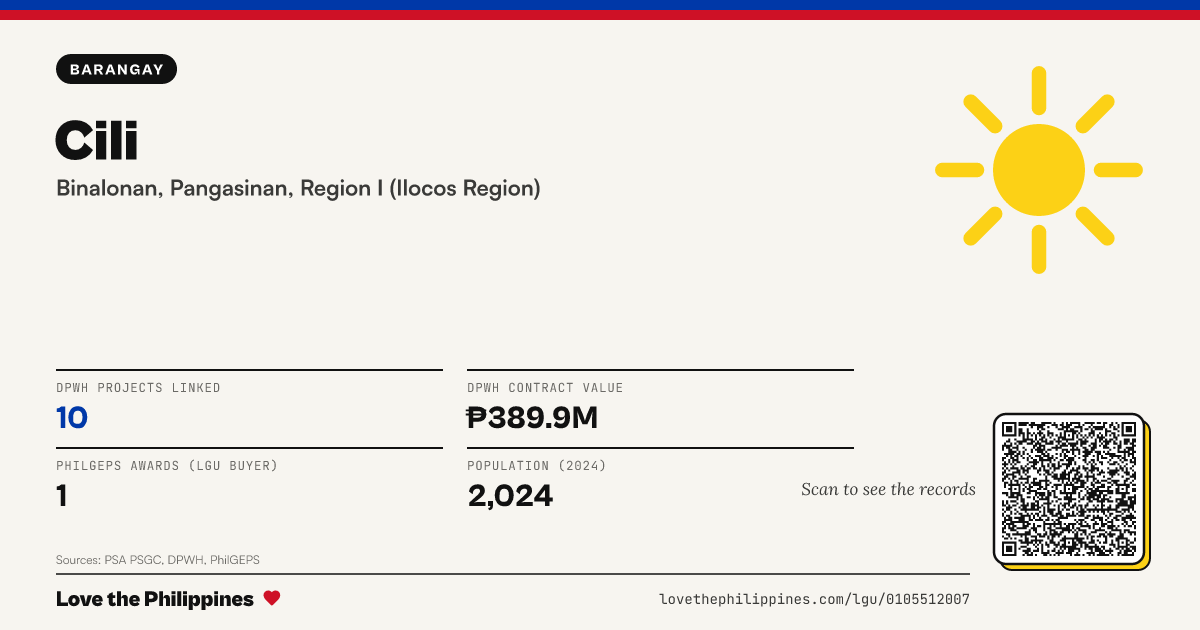
Task: Click the Sources: PSA PSGC, DPWH, PhilGEPS line
Action: pyautogui.click(x=158, y=560)
